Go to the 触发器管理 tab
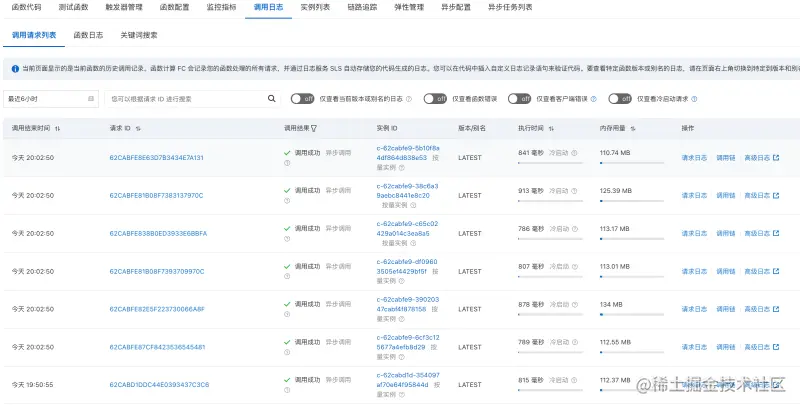Screen dimensions: 800x408 point(124,7)
